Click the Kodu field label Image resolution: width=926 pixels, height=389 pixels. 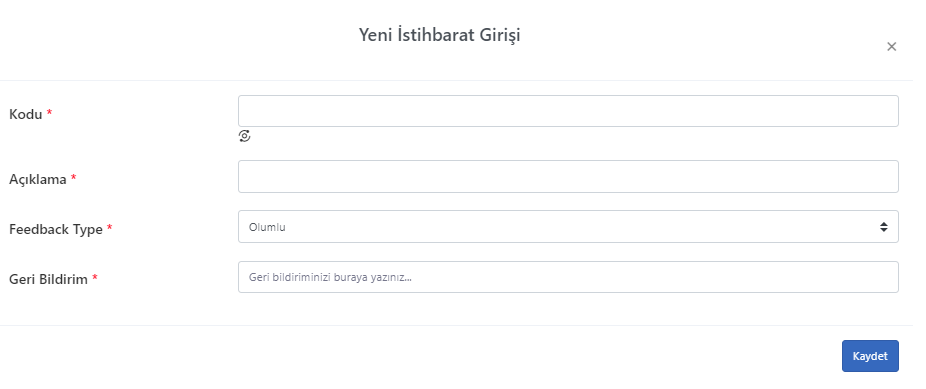25,115
